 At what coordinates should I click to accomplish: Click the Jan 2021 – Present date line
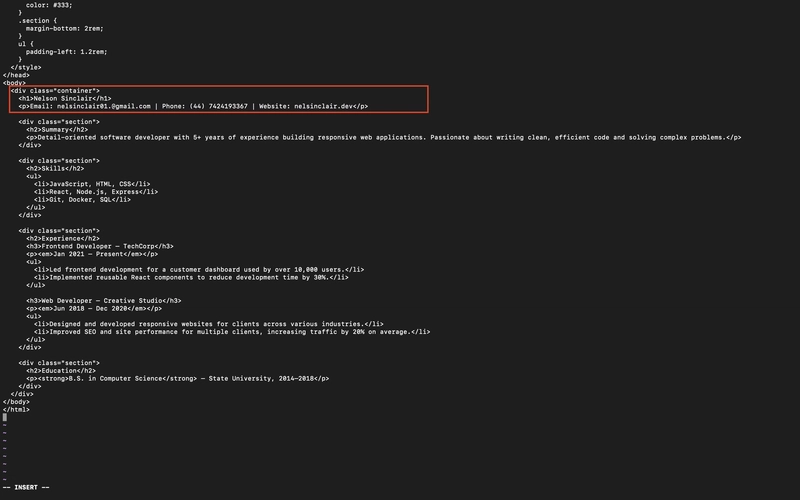tap(92, 254)
